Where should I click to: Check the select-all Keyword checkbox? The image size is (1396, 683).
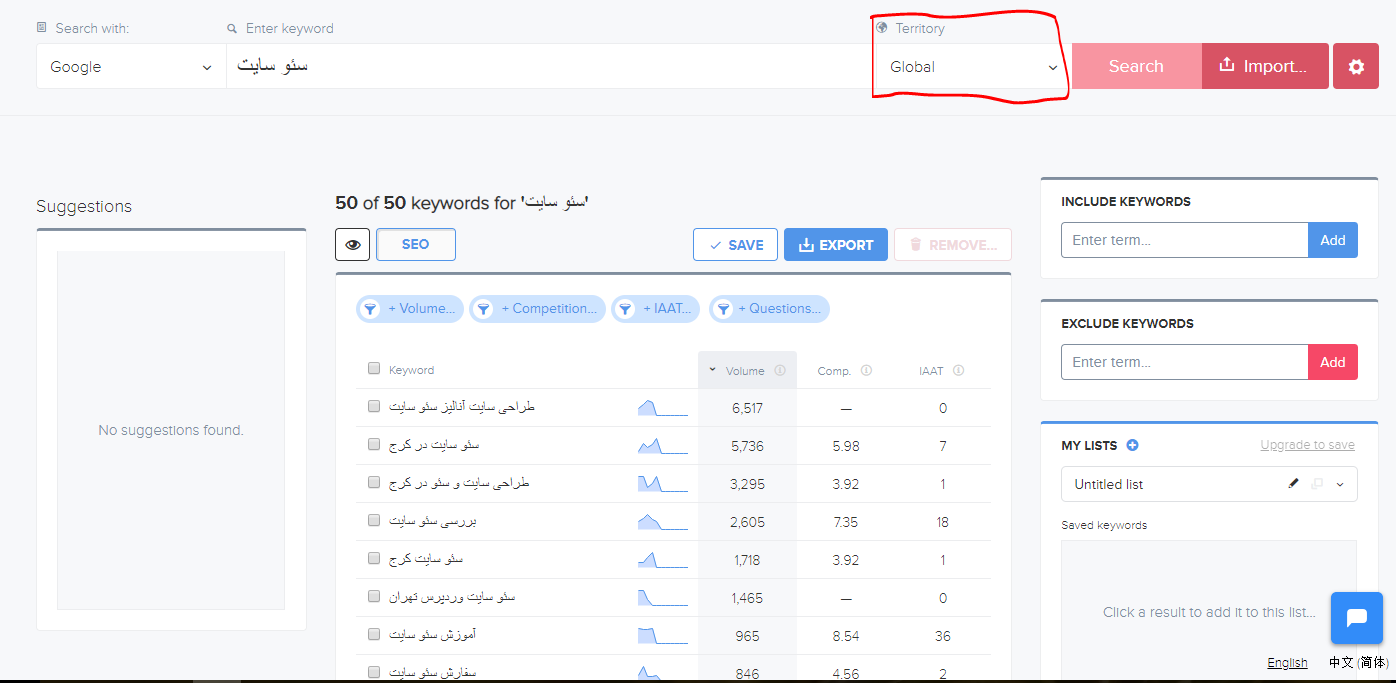374,369
